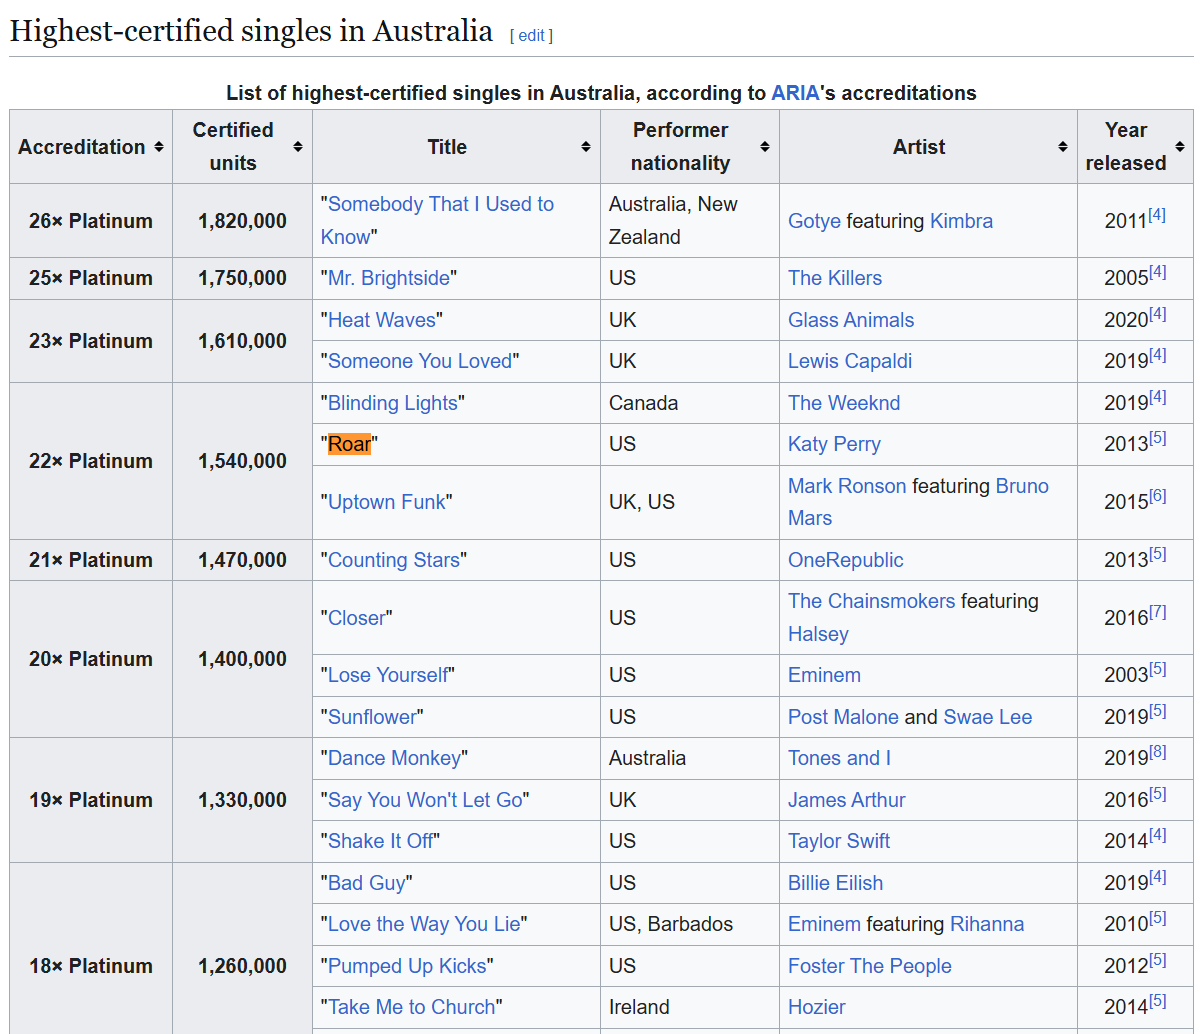The height and width of the screenshot is (1034, 1200).
Task: Open the Katy Perry artist link
Action: pyautogui.click(x=834, y=444)
